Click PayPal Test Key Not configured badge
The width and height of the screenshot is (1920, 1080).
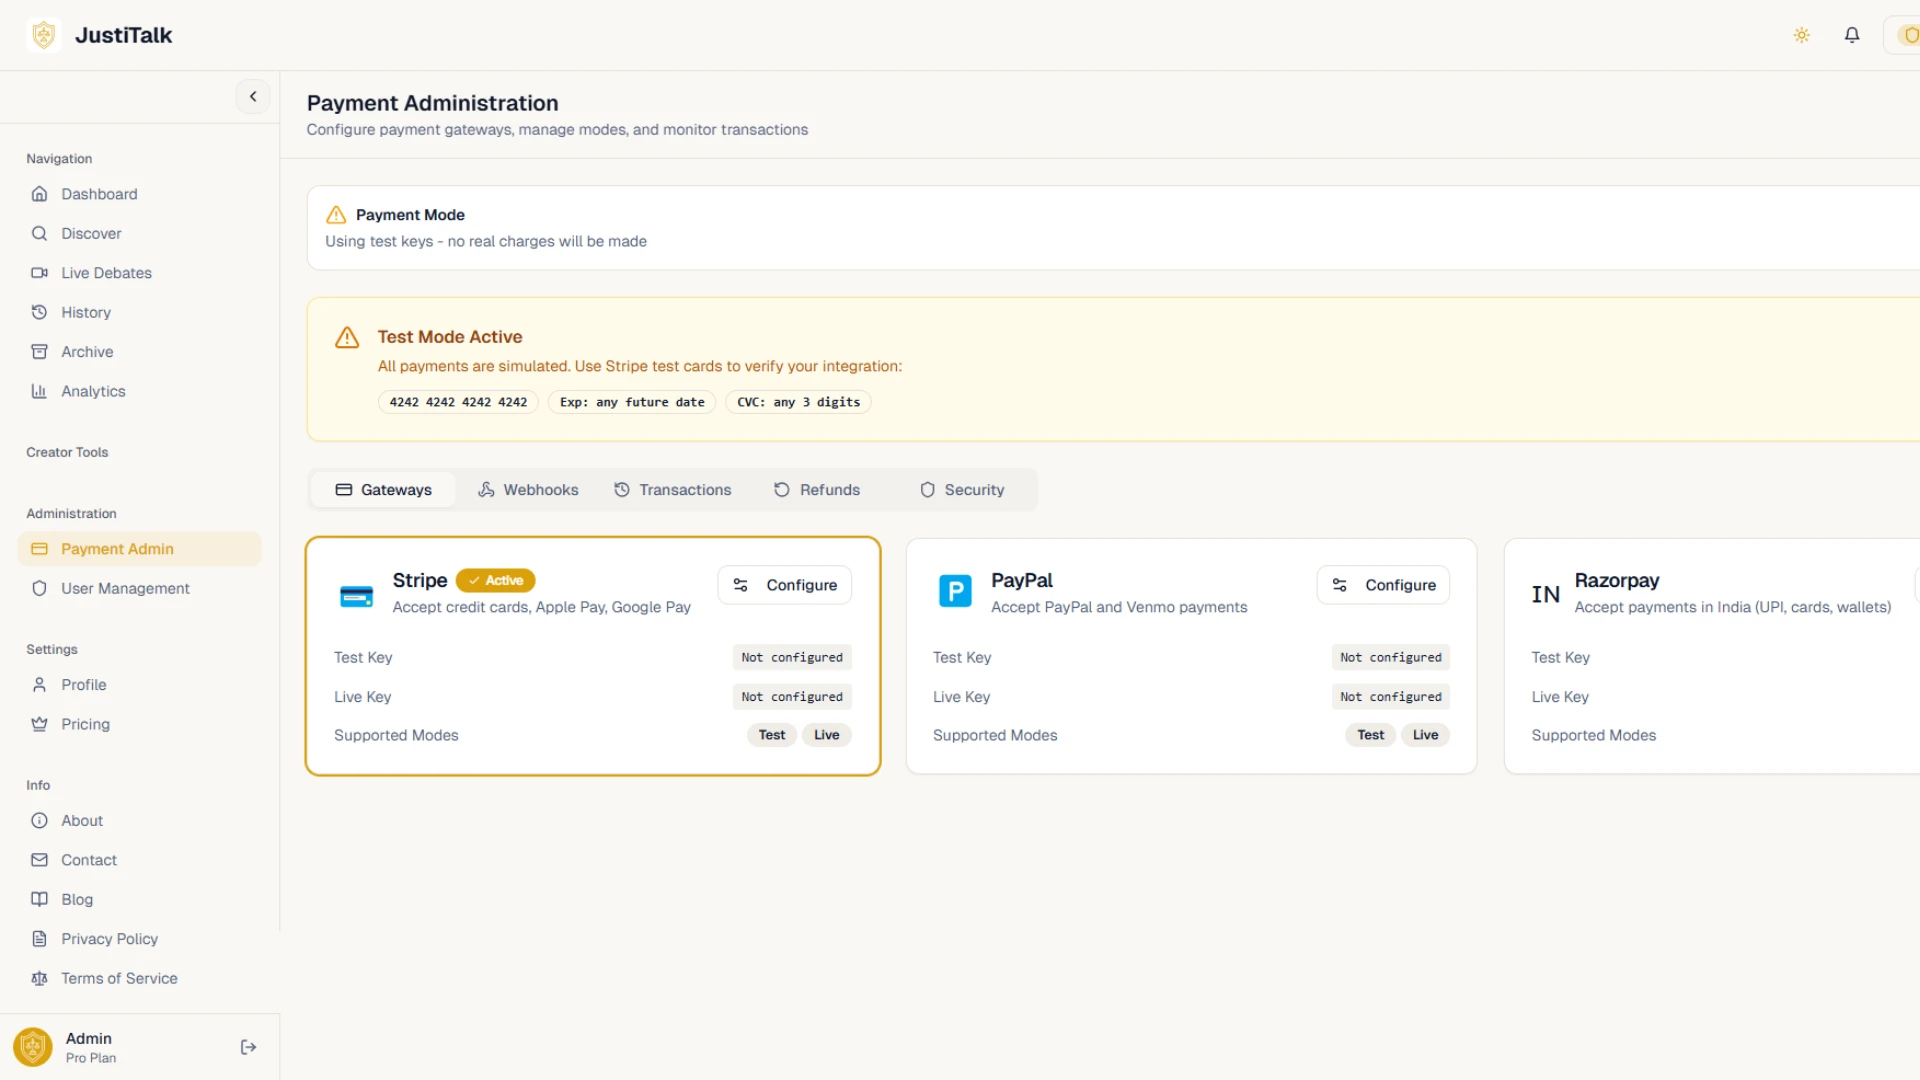coord(1391,657)
